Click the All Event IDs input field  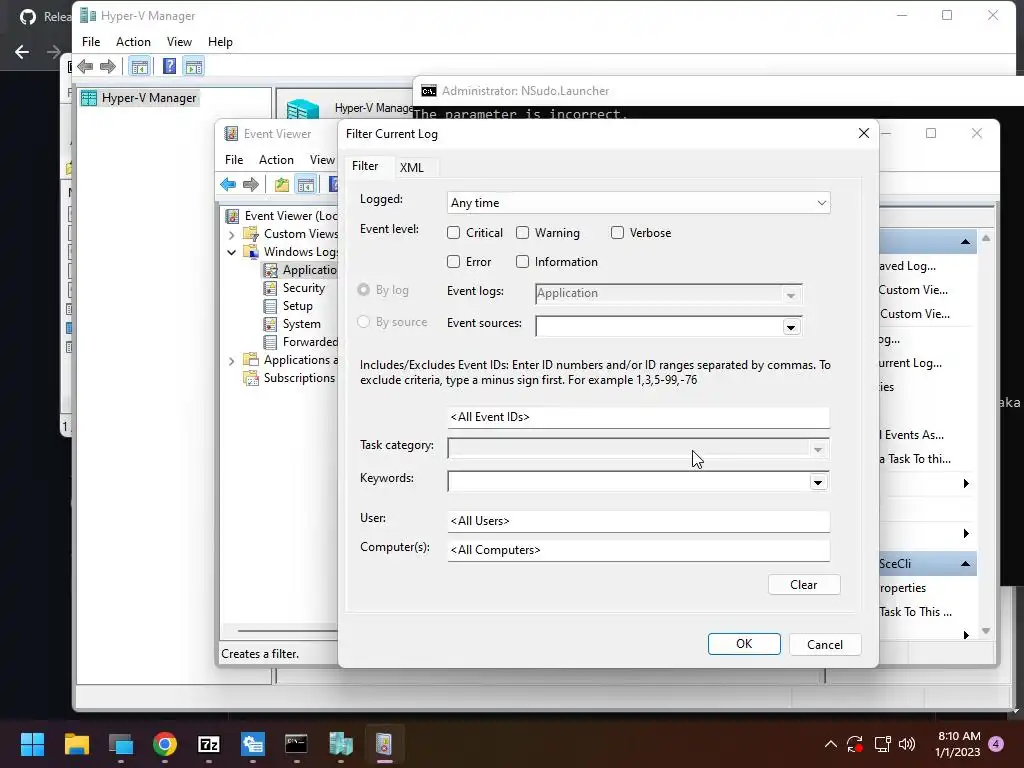coord(639,417)
